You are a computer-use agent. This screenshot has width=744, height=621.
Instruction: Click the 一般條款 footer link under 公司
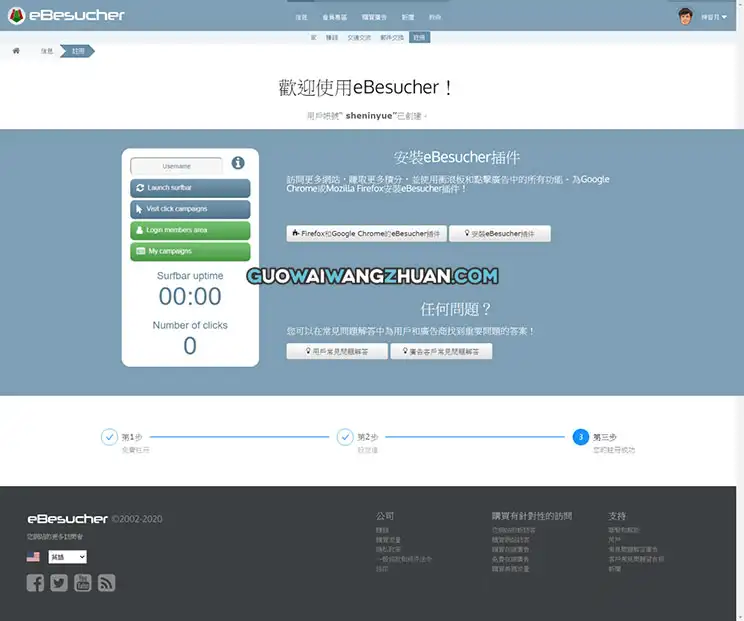pos(404,559)
